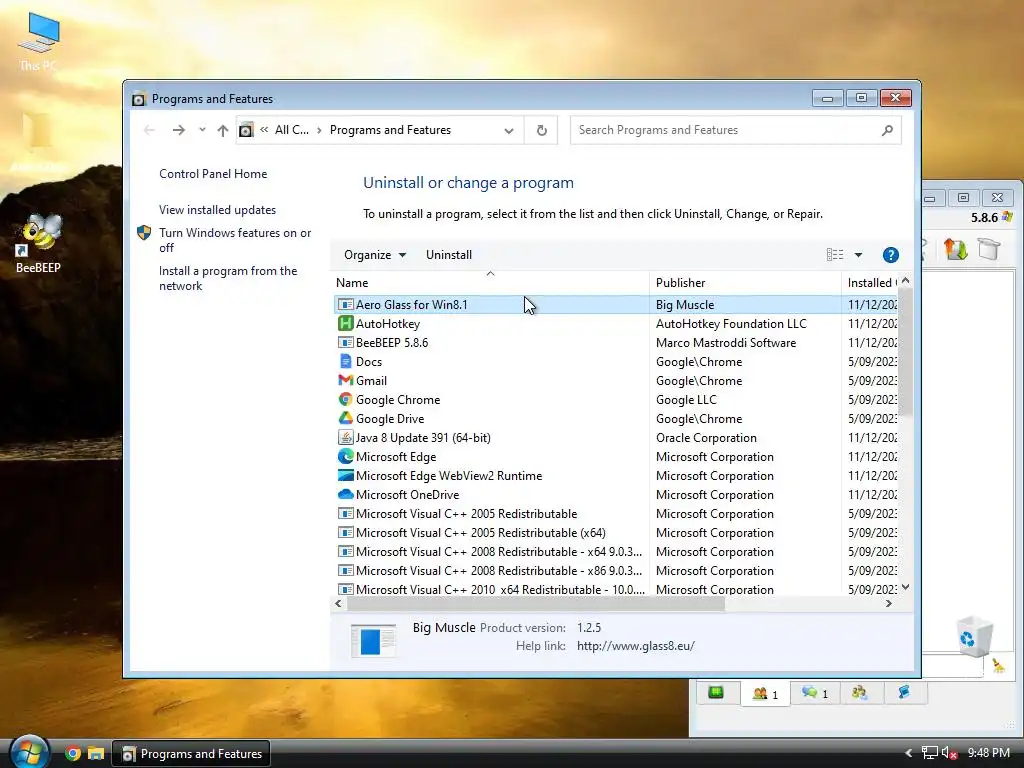Click the search magnifier icon
The height and width of the screenshot is (768, 1024).
pyautogui.click(x=887, y=130)
